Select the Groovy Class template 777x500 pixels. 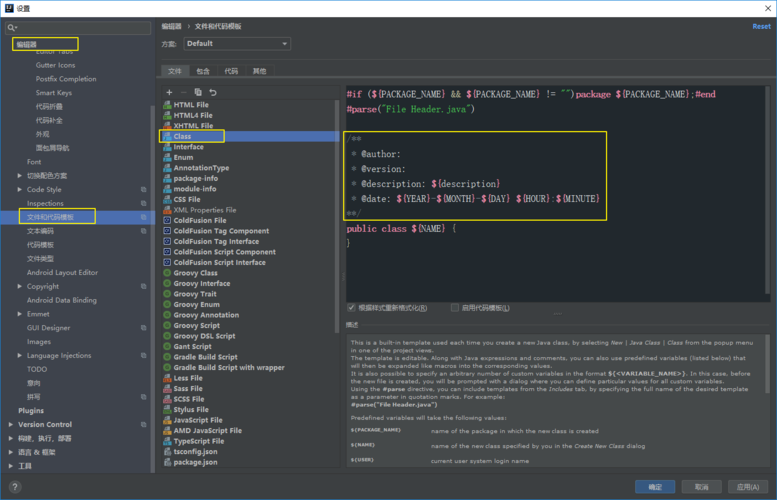[x=195, y=273]
